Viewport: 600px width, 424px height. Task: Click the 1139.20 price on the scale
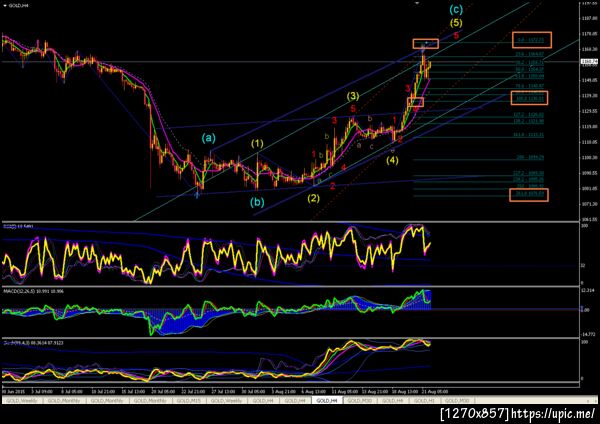[x=589, y=96]
